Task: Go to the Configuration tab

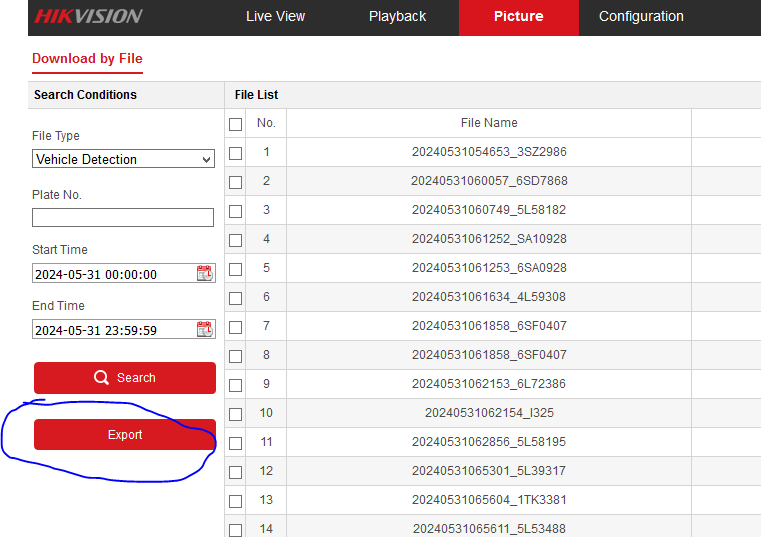Action: 641,17
